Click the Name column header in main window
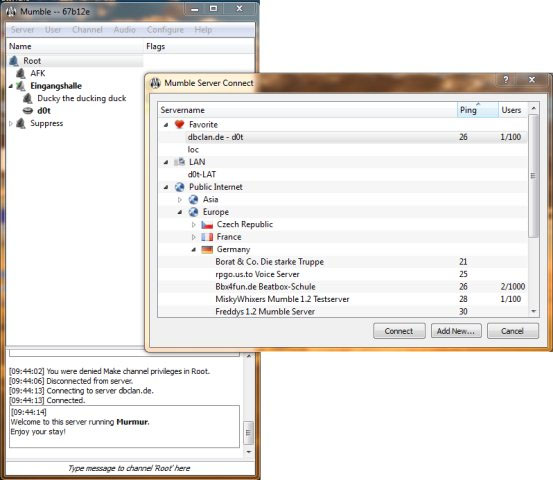 pos(75,46)
